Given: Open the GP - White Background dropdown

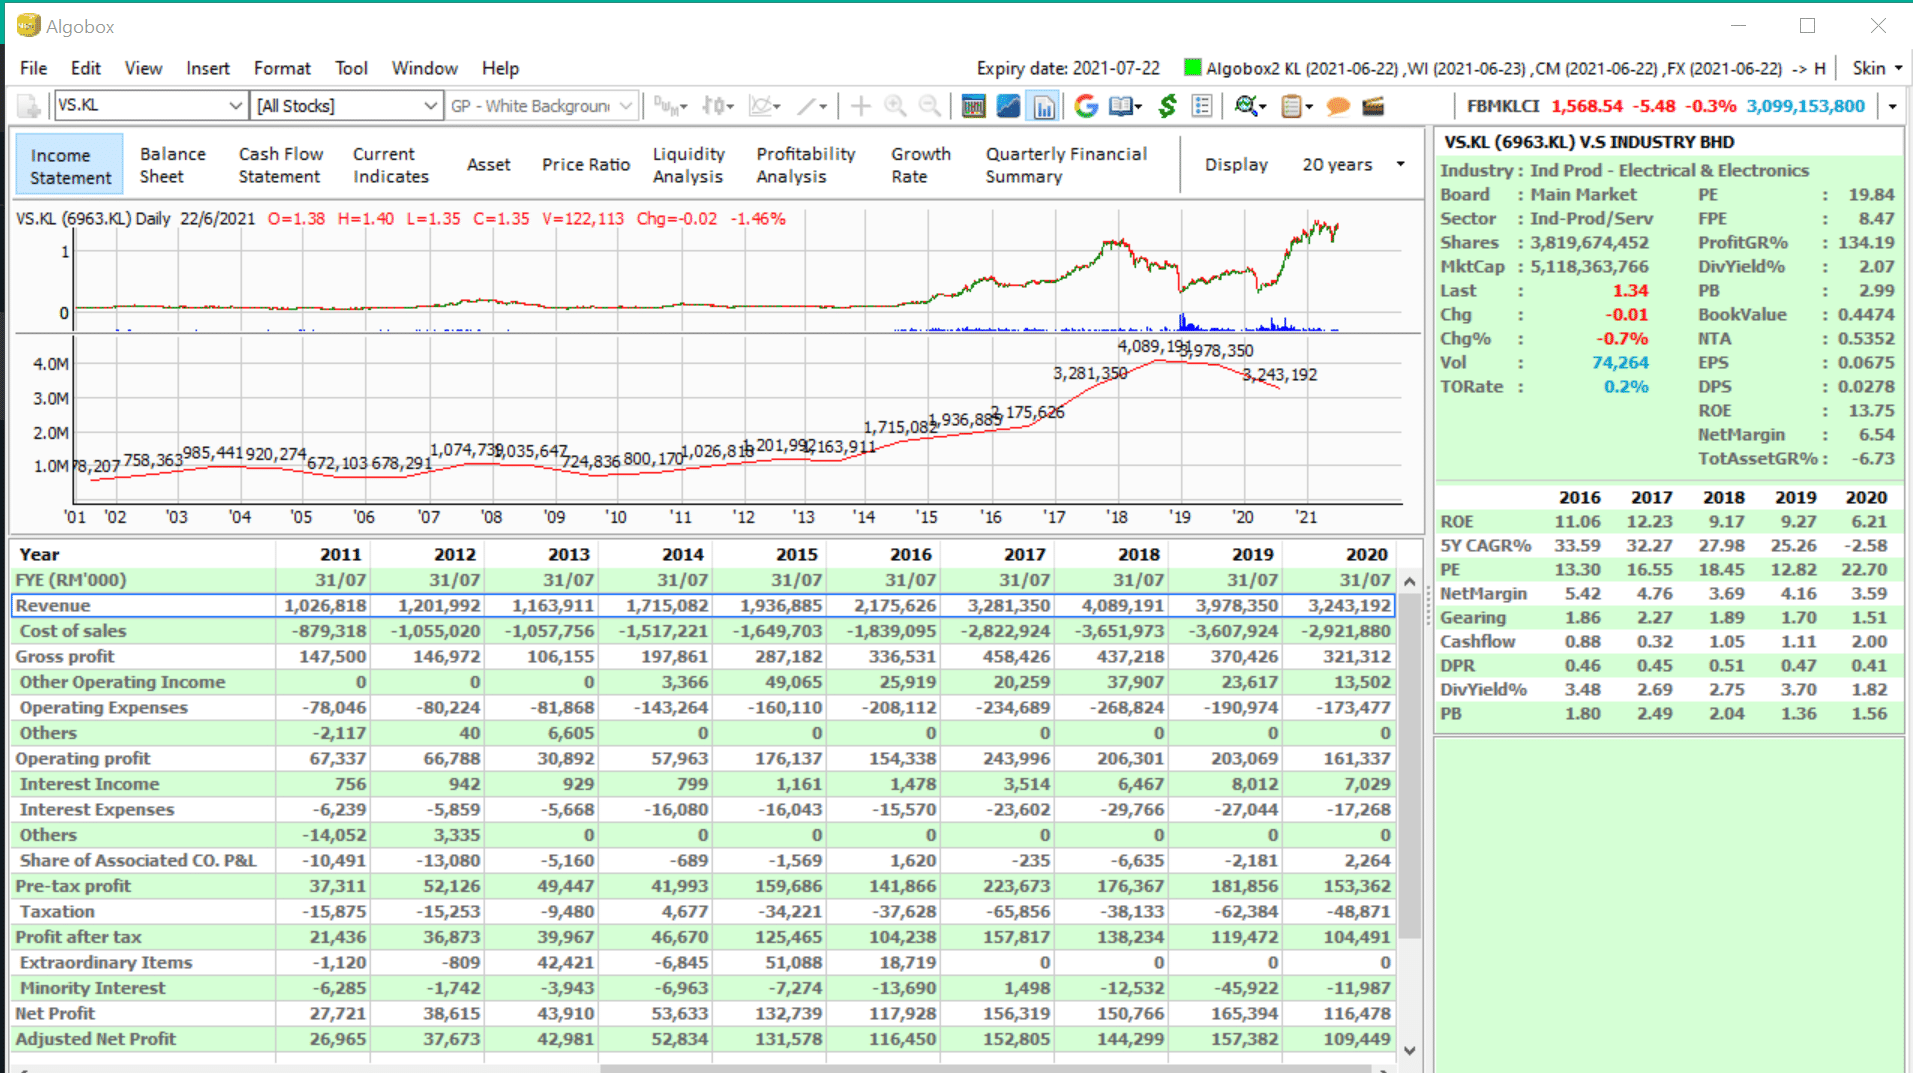Looking at the screenshot, I should point(625,105).
